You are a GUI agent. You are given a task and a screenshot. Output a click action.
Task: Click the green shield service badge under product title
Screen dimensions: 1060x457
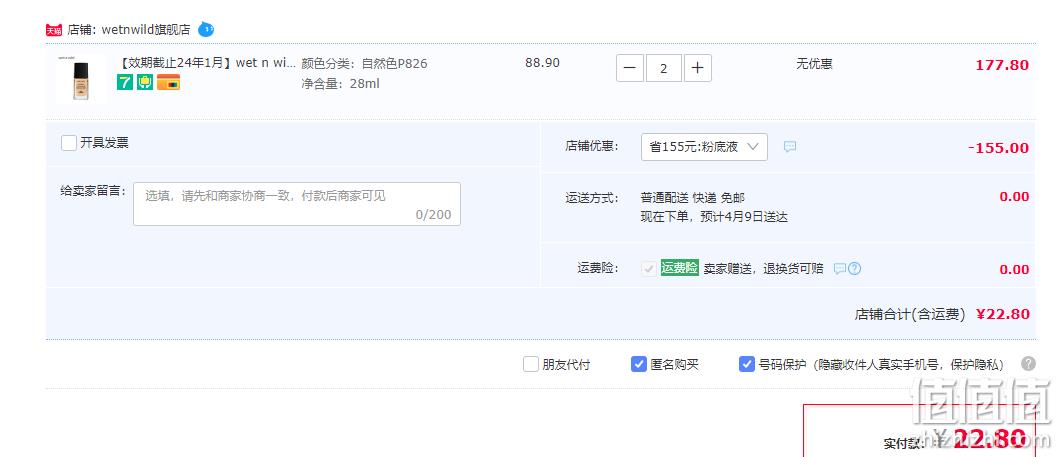tap(145, 82)
